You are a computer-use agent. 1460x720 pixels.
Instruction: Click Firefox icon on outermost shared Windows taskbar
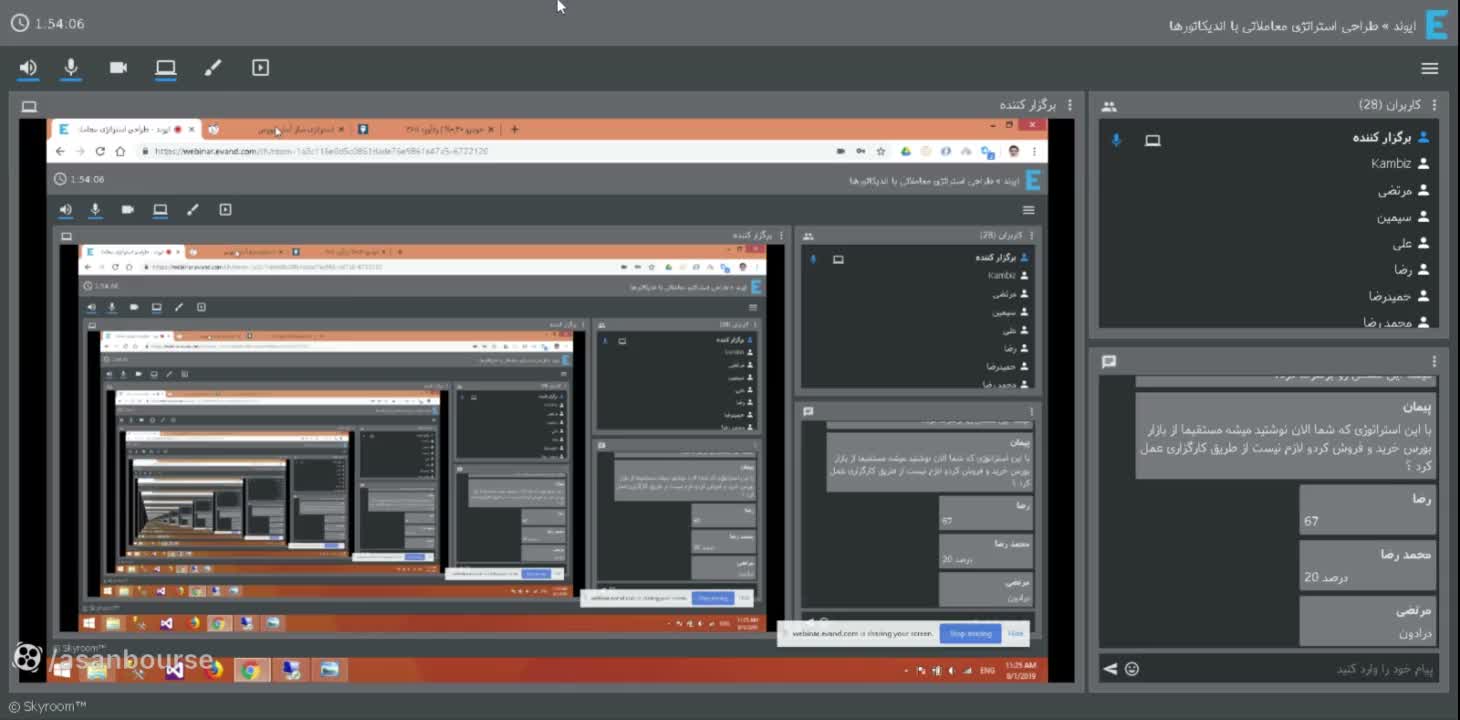point(213,670)
